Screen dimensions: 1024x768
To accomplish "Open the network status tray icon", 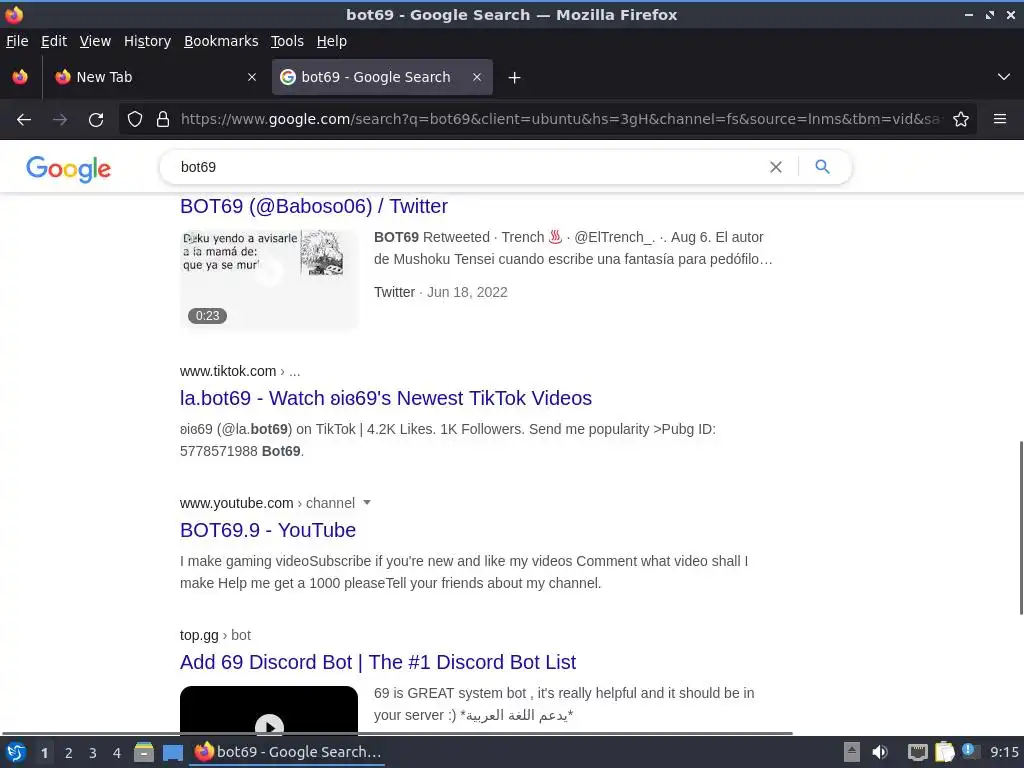I will pyautogui.click(x=918, y=752).
